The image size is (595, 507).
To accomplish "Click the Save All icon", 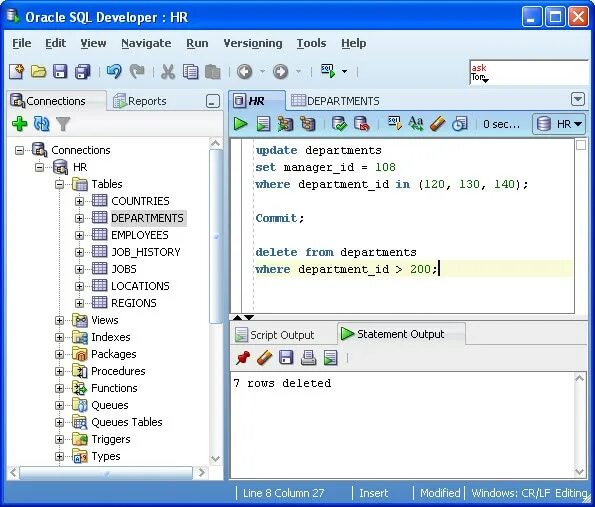I will pos(83,71).
